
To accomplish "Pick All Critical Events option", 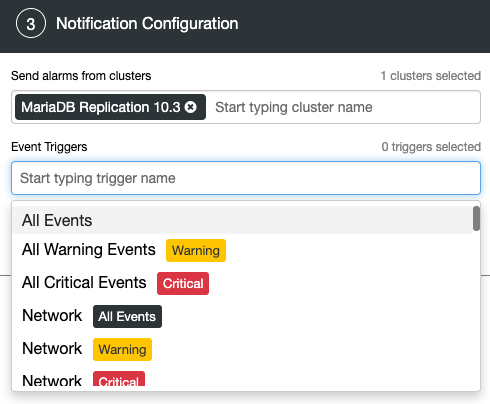I will (242, 283).
